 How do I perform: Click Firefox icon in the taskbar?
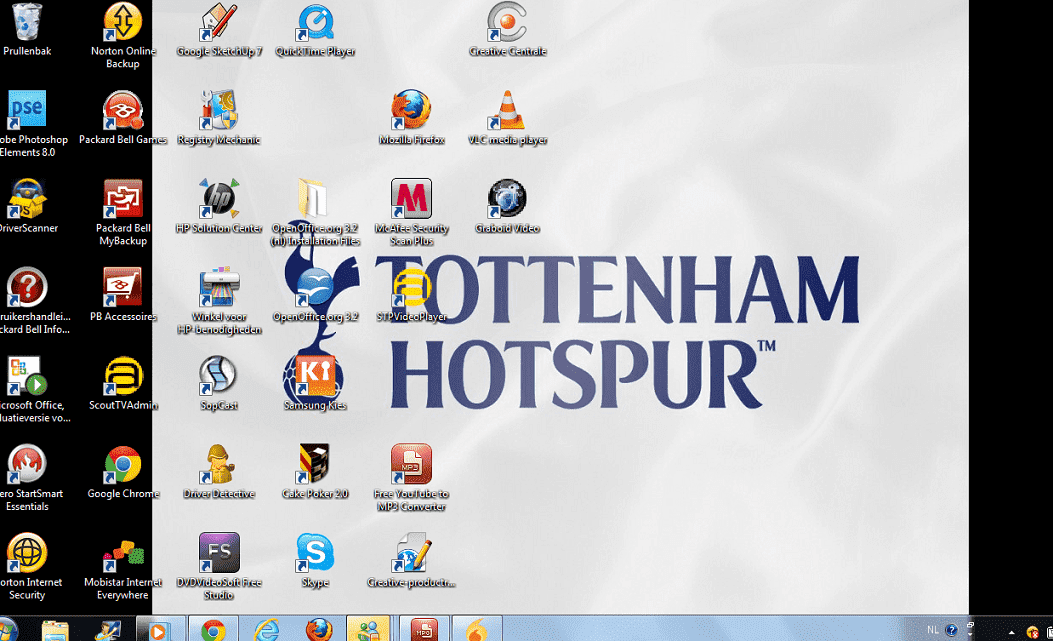tap(319, 630)
